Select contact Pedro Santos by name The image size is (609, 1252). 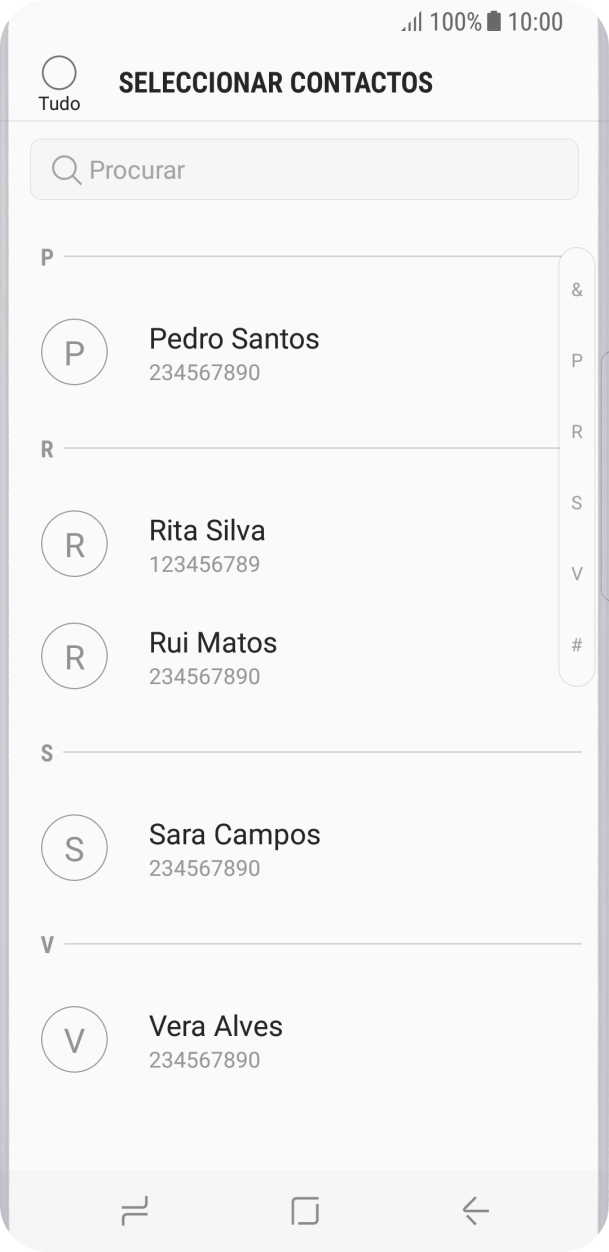click(234, 339)
